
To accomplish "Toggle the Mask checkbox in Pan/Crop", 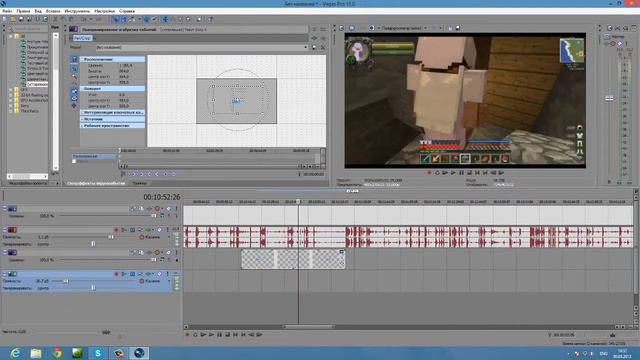I will [74, 162].
